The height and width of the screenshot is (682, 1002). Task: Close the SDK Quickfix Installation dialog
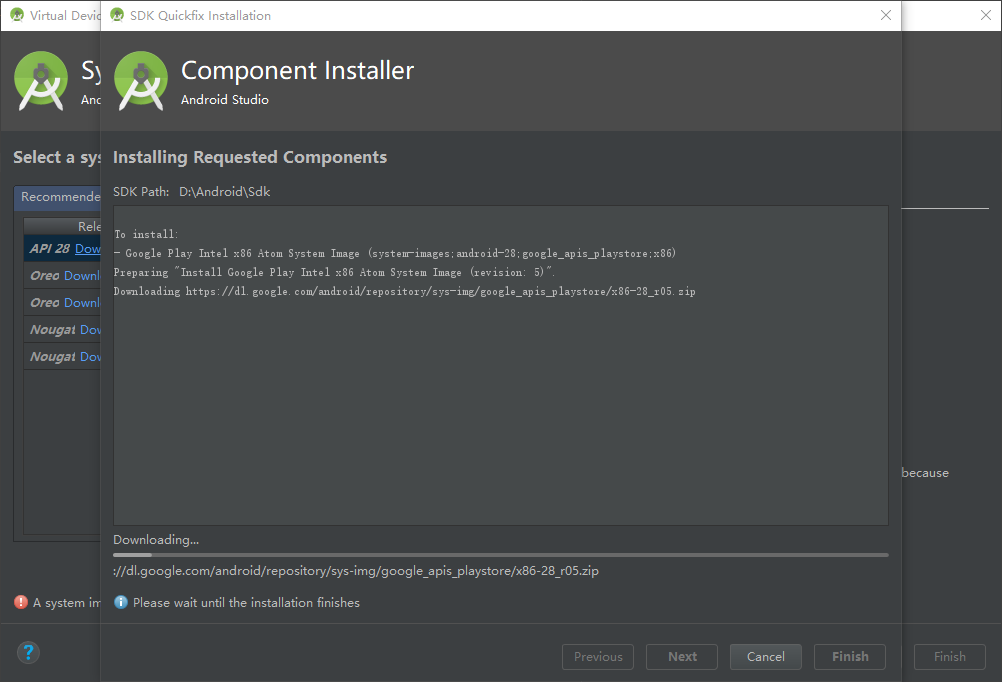[x=886, y=15]
